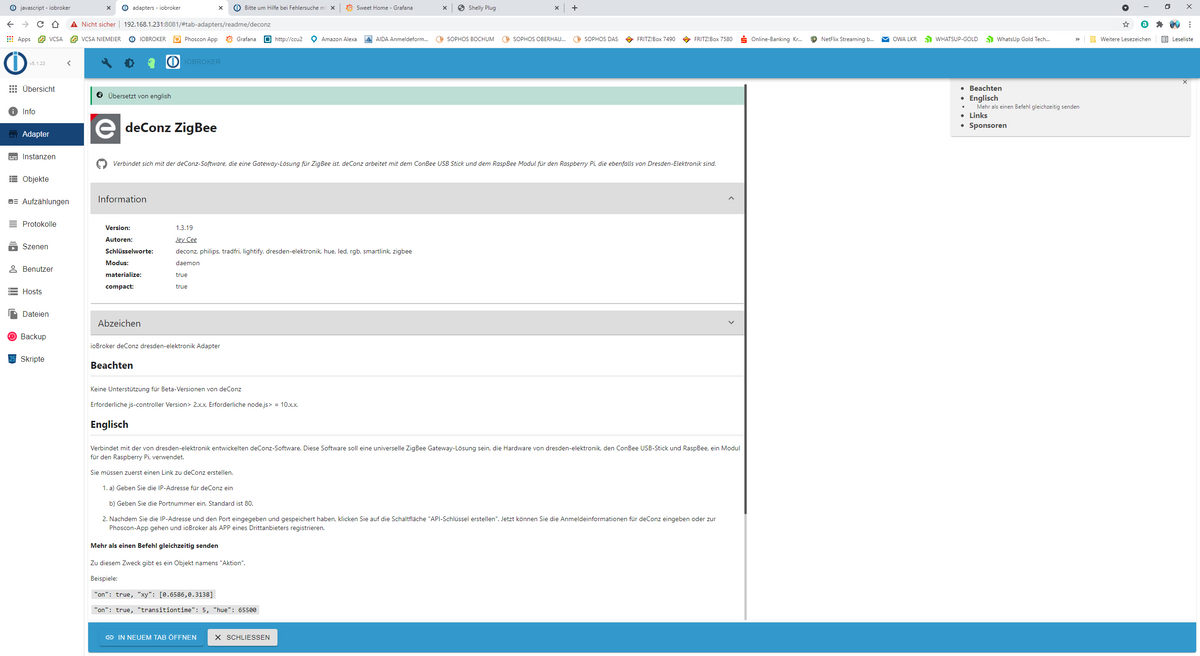Image resolution: width=1200 pixels, height=656 pixels.
Task: Open the Leseliste reading list
Action: [x=1178, y=39]
